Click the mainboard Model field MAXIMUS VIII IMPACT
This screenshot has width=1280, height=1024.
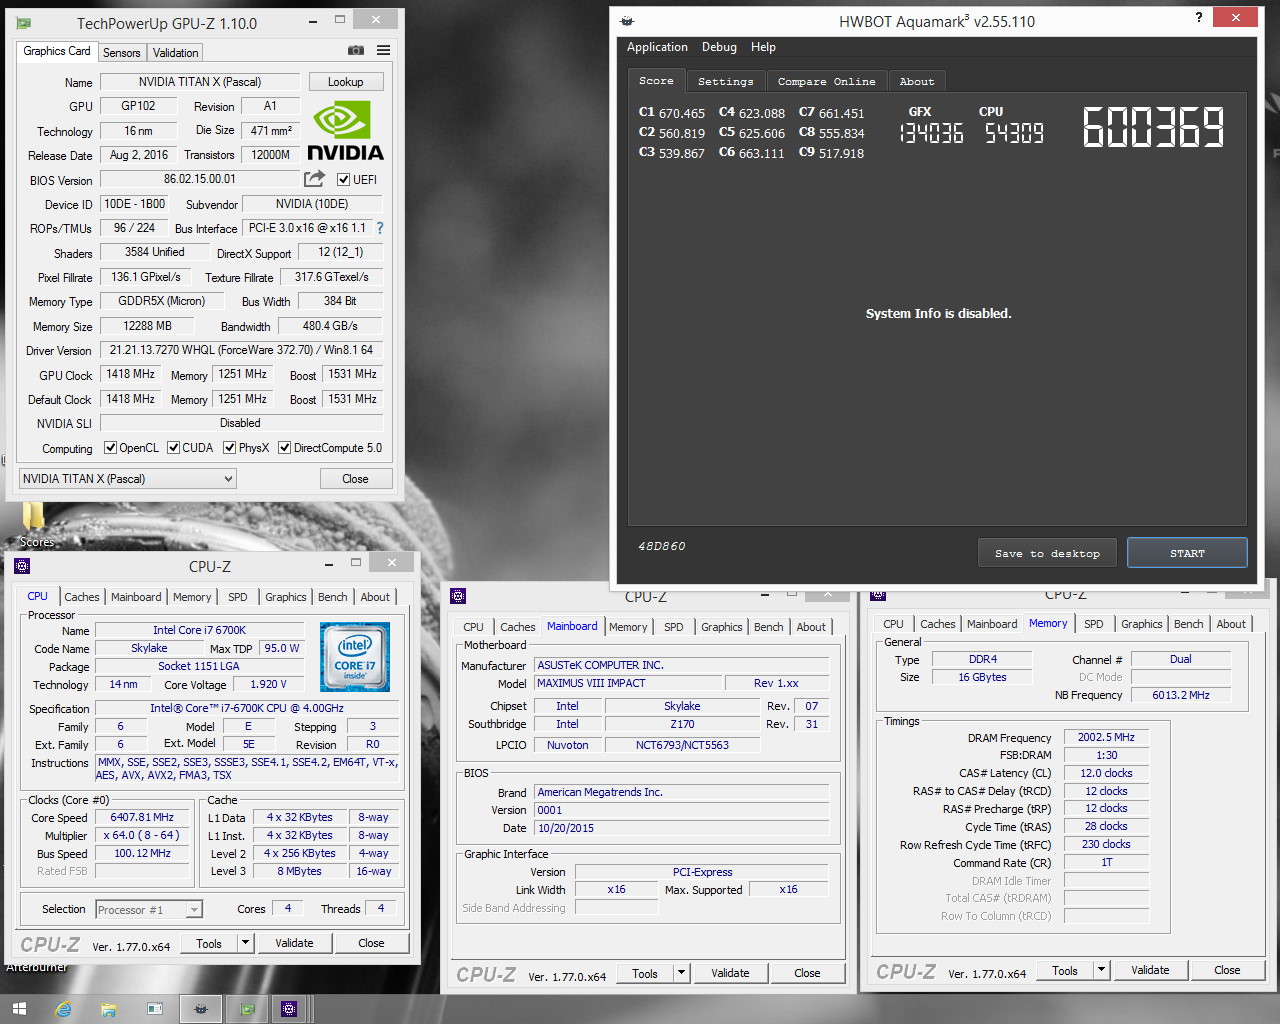(628, 683)
